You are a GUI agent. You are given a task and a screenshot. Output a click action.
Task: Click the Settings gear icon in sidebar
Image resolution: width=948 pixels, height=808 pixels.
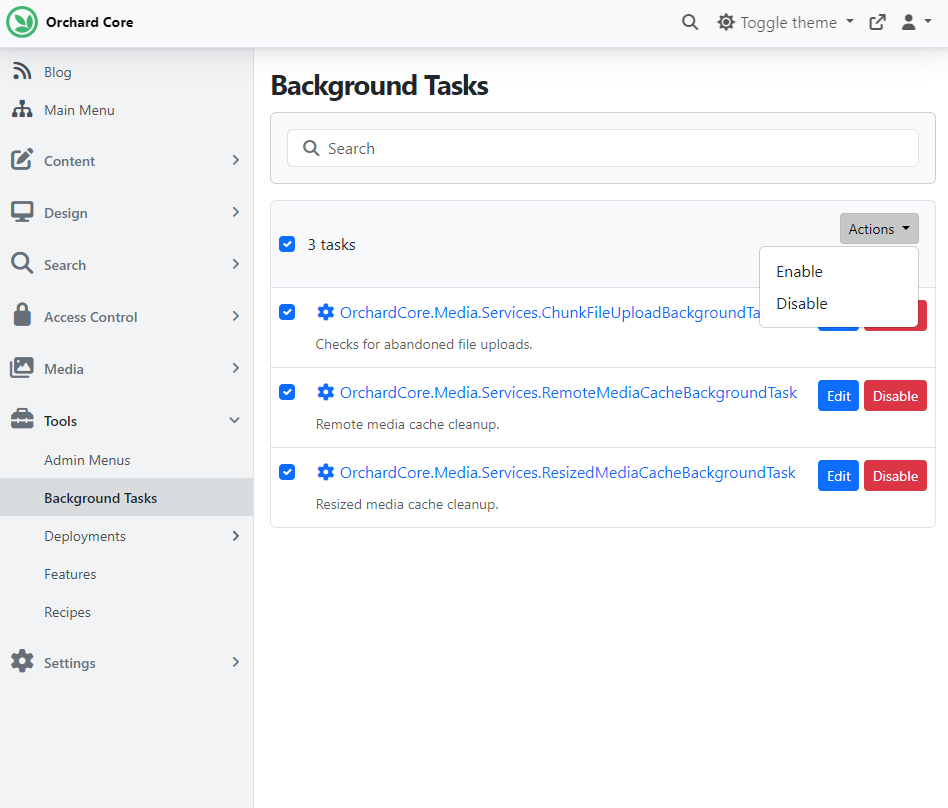tap(22, 662)
